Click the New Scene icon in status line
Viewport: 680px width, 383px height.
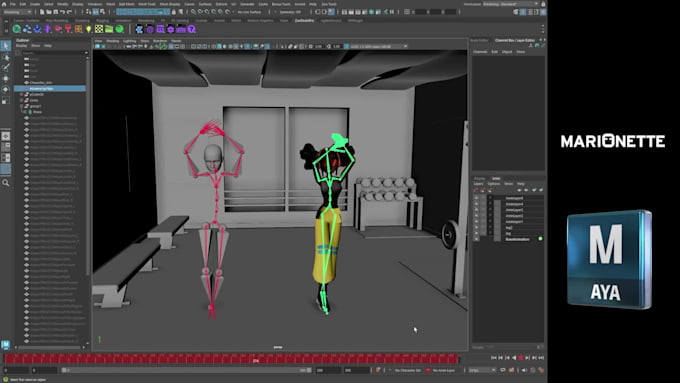tap(42, 12)
